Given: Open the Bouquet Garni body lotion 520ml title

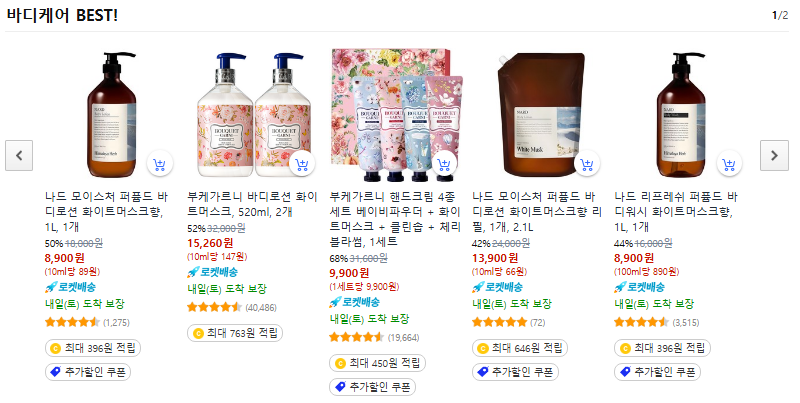Looking at the screenshot, I should click(252, 204).
